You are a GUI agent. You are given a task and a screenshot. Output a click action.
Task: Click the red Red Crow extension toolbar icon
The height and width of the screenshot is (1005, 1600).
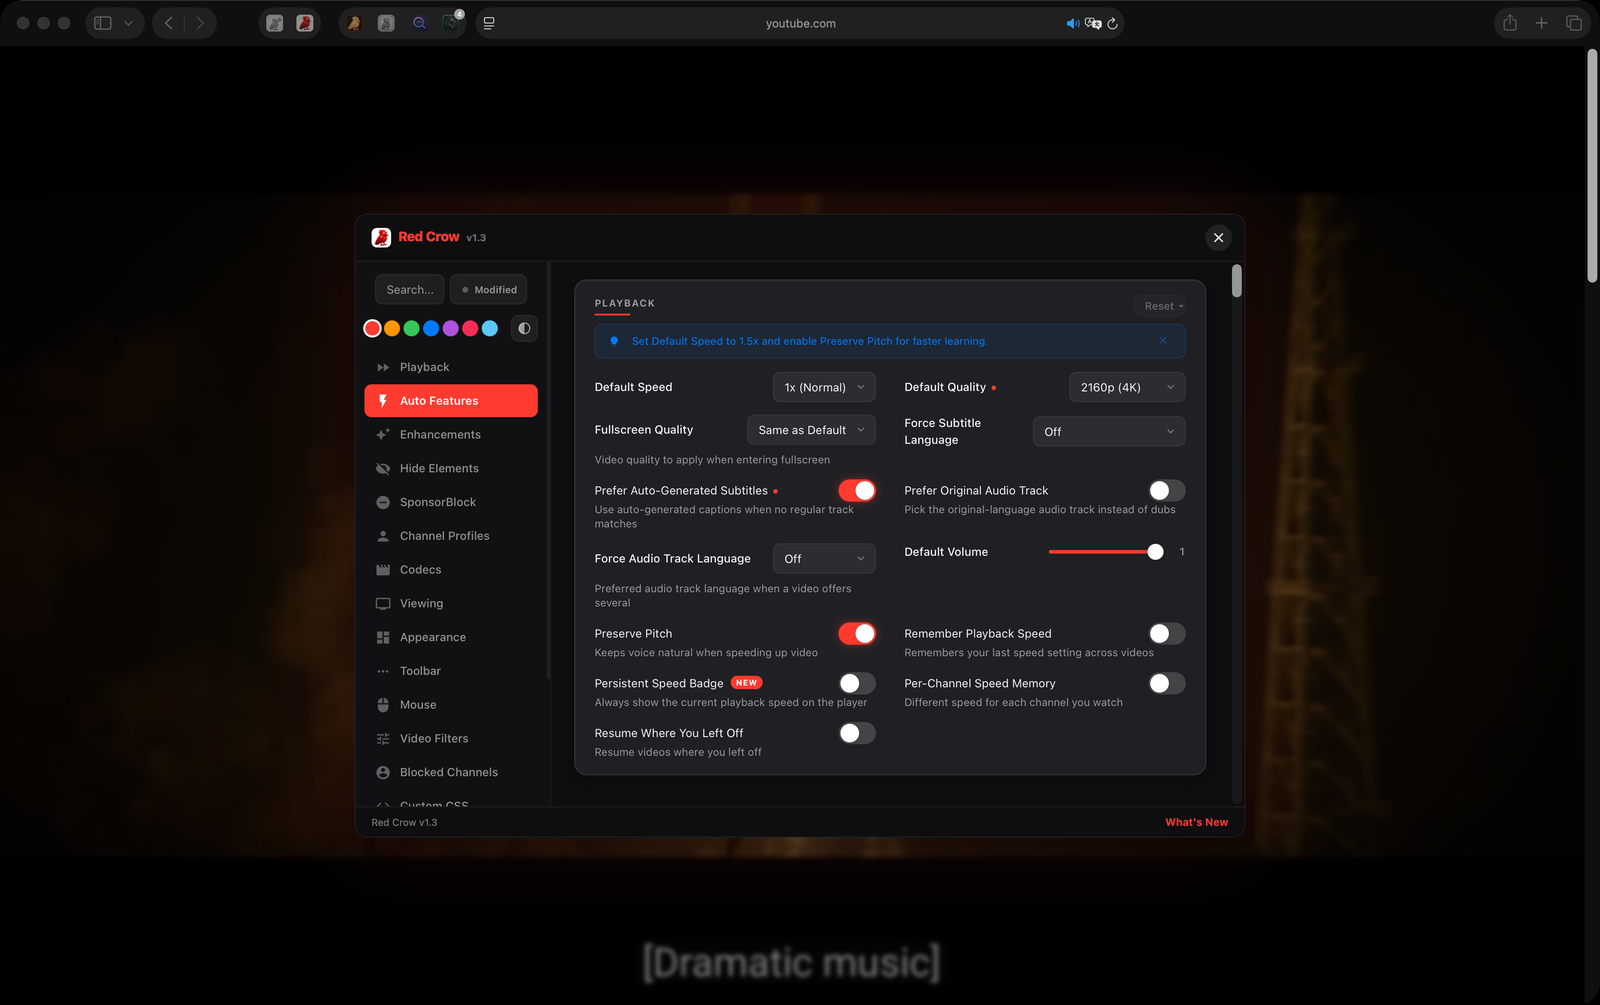coord(305,23)
